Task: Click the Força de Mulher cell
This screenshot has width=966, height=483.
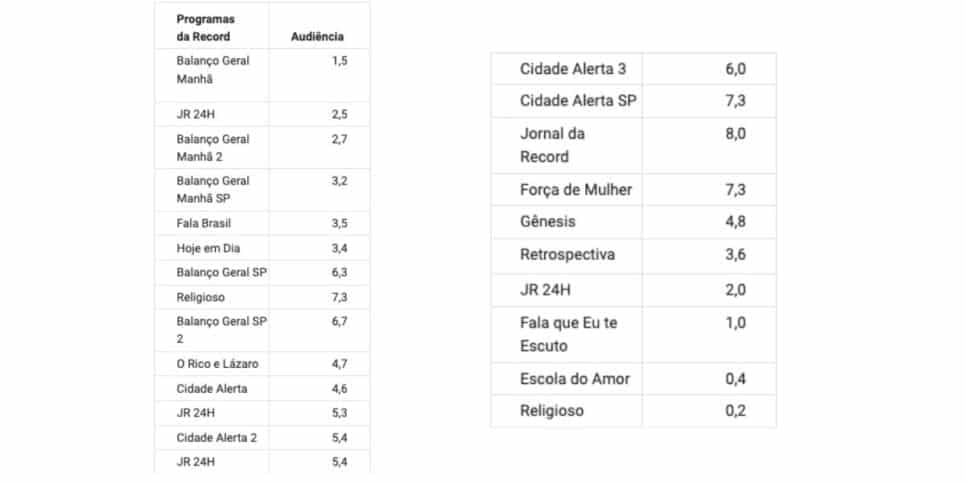Action: (567, 190)
